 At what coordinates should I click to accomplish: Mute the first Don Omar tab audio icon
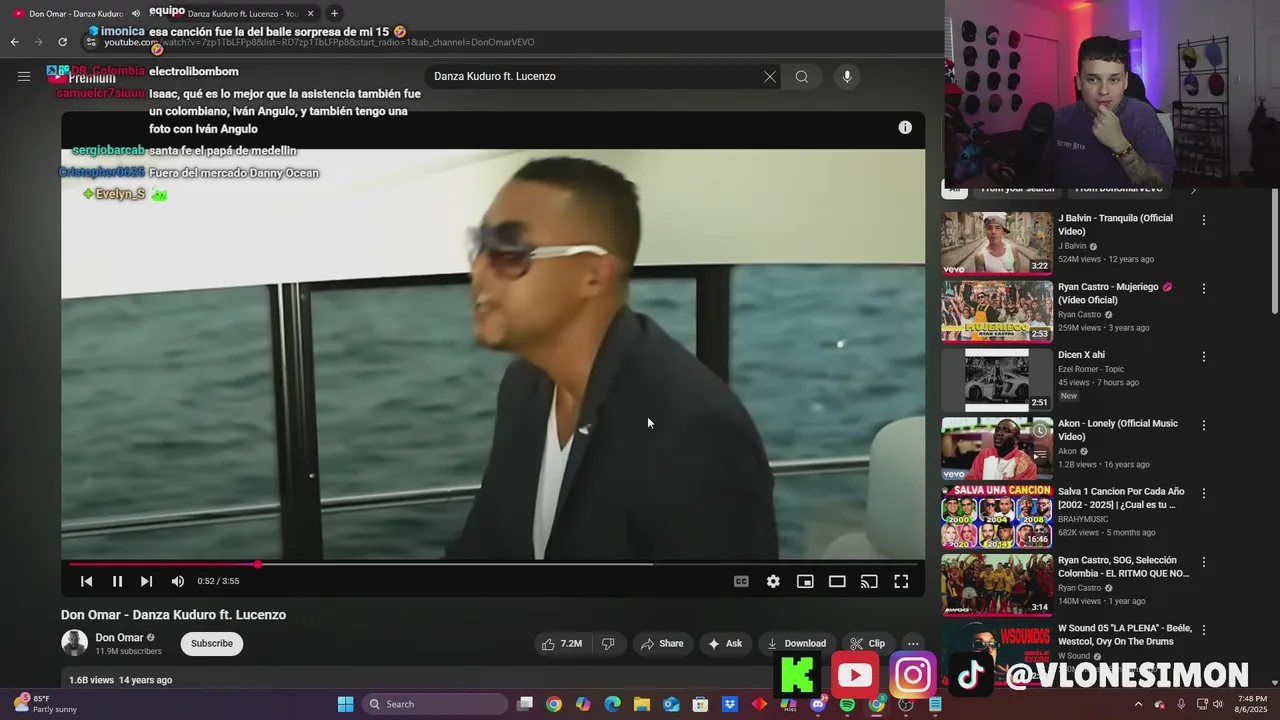pos(136,14)
